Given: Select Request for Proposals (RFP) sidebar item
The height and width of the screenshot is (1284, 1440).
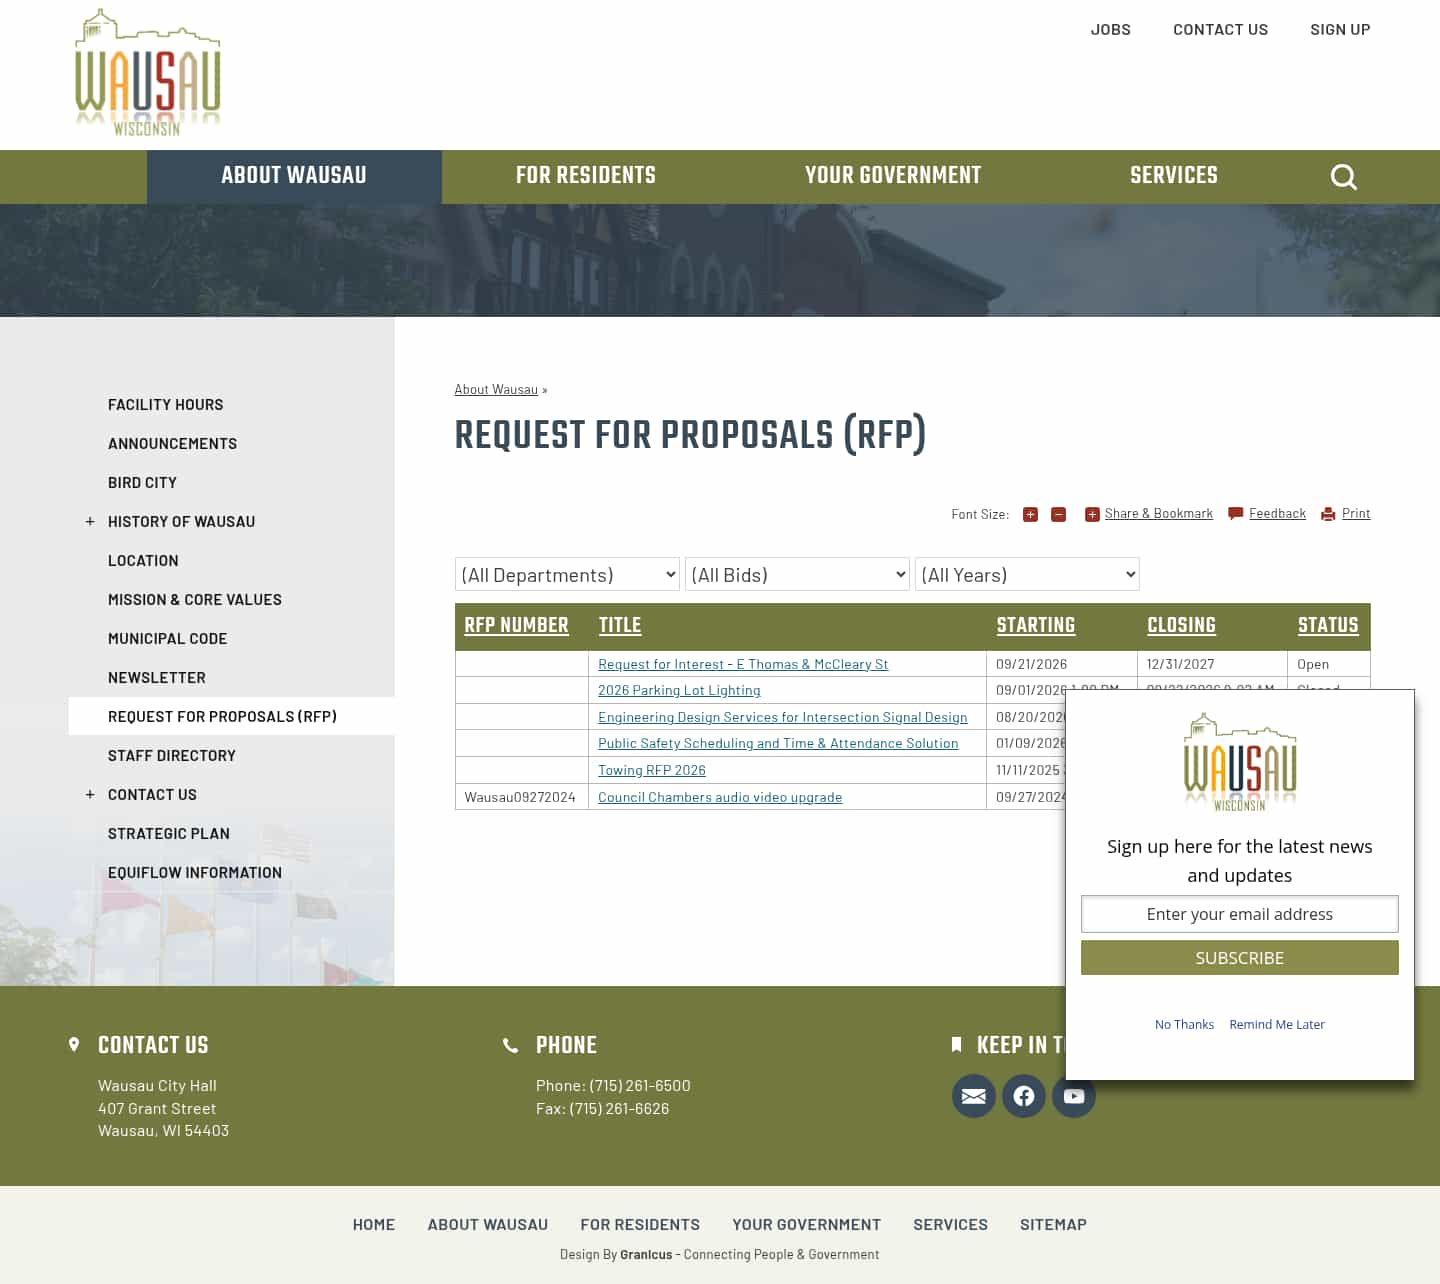Looking at the screenshot, I should 231,716.
